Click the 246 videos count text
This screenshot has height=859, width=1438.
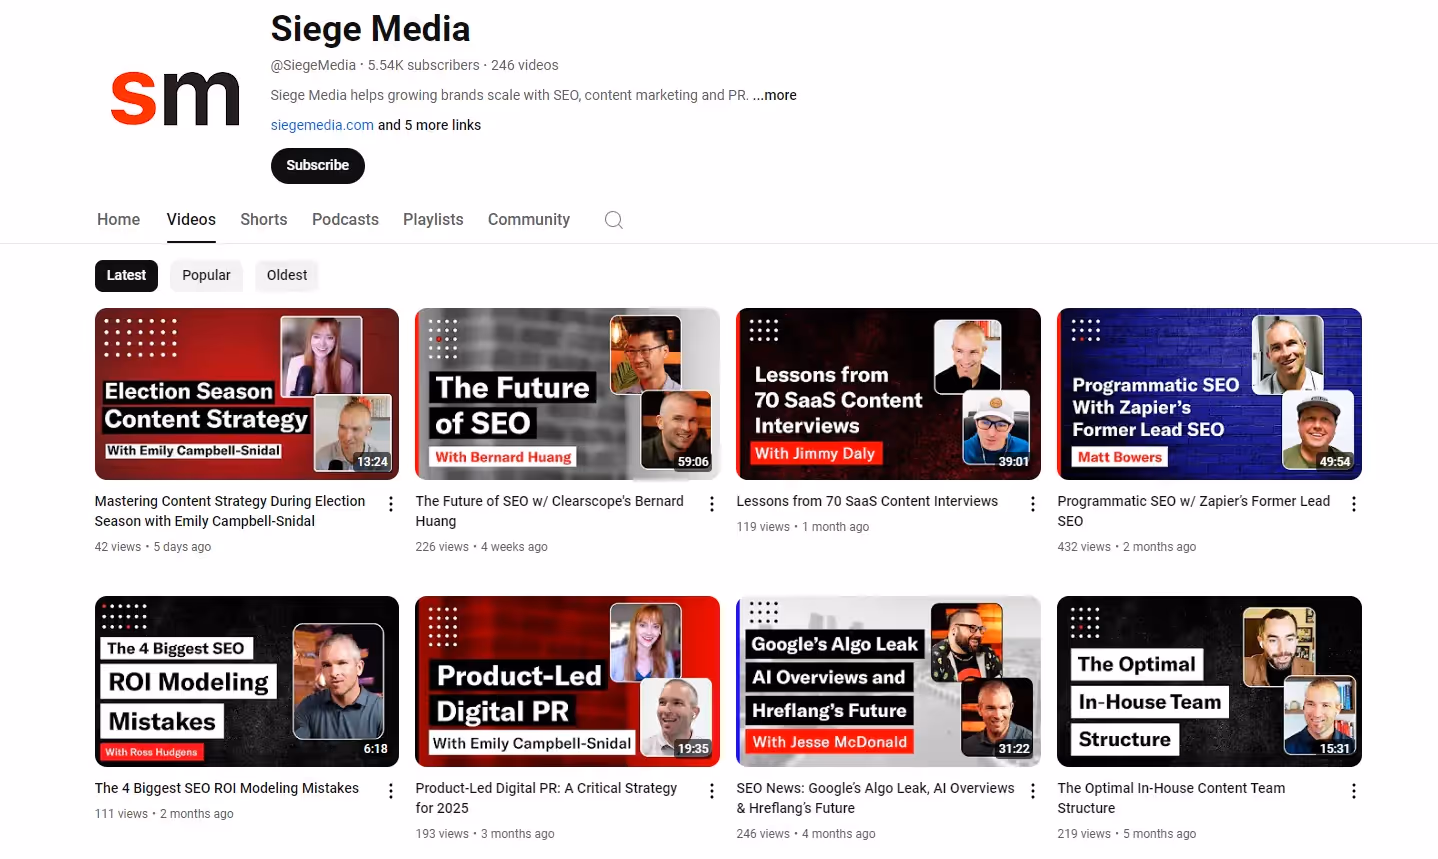pos(524,66)
